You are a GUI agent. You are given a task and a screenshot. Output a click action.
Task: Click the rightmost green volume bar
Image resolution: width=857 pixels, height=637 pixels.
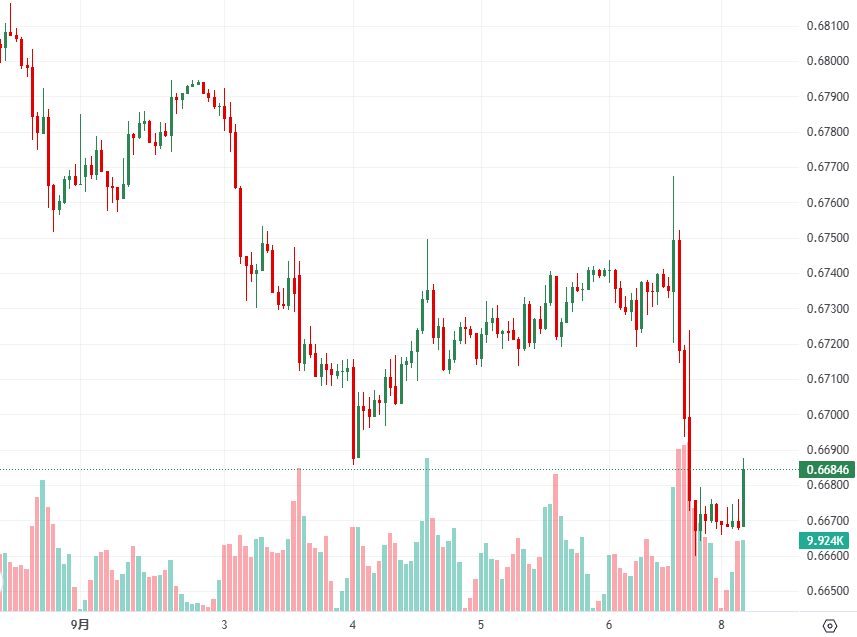click(743, 575)
